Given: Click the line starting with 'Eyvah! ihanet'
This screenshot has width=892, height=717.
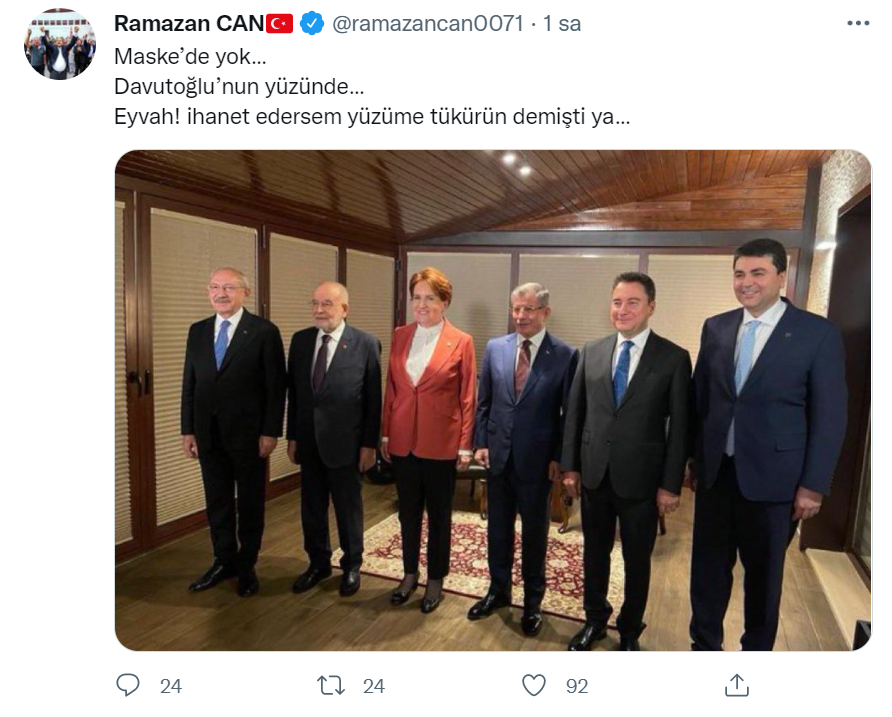Looking at the screenshot, I should click(372, 117).
